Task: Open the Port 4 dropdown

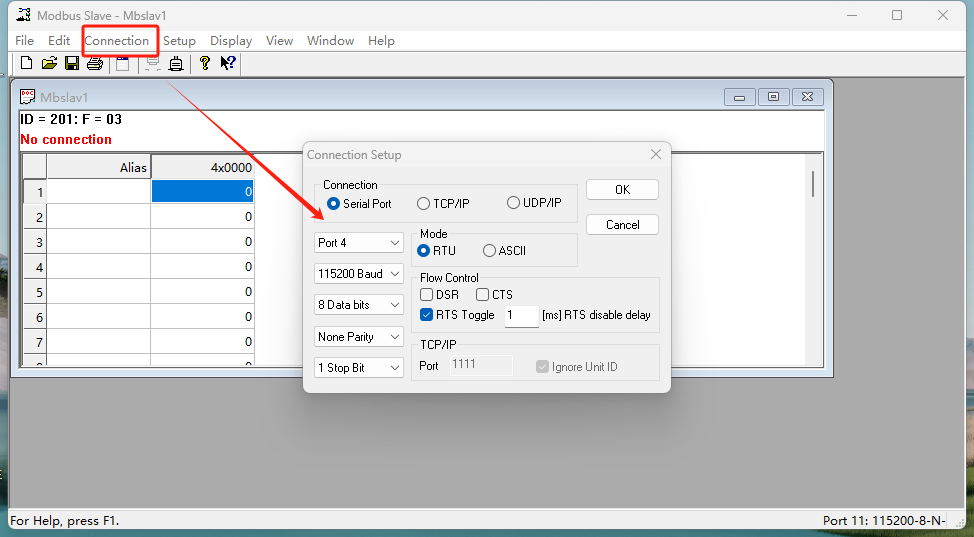Action: click(358, 242)
